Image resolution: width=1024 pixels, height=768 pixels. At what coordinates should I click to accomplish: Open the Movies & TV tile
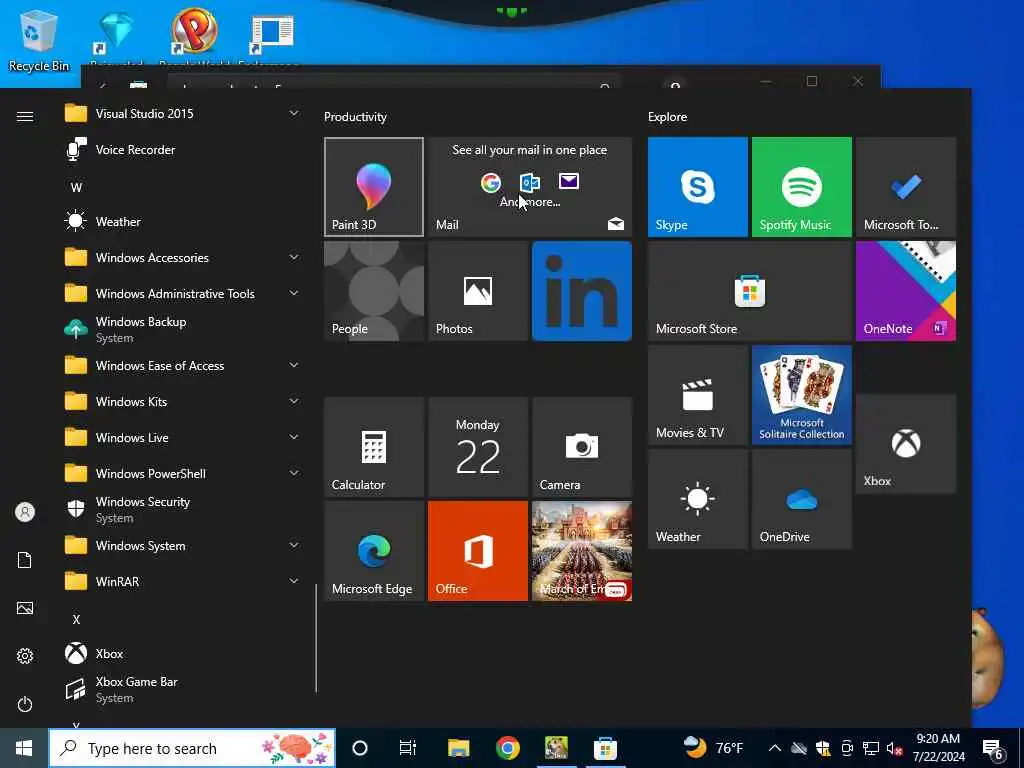[x=697, y=395]
